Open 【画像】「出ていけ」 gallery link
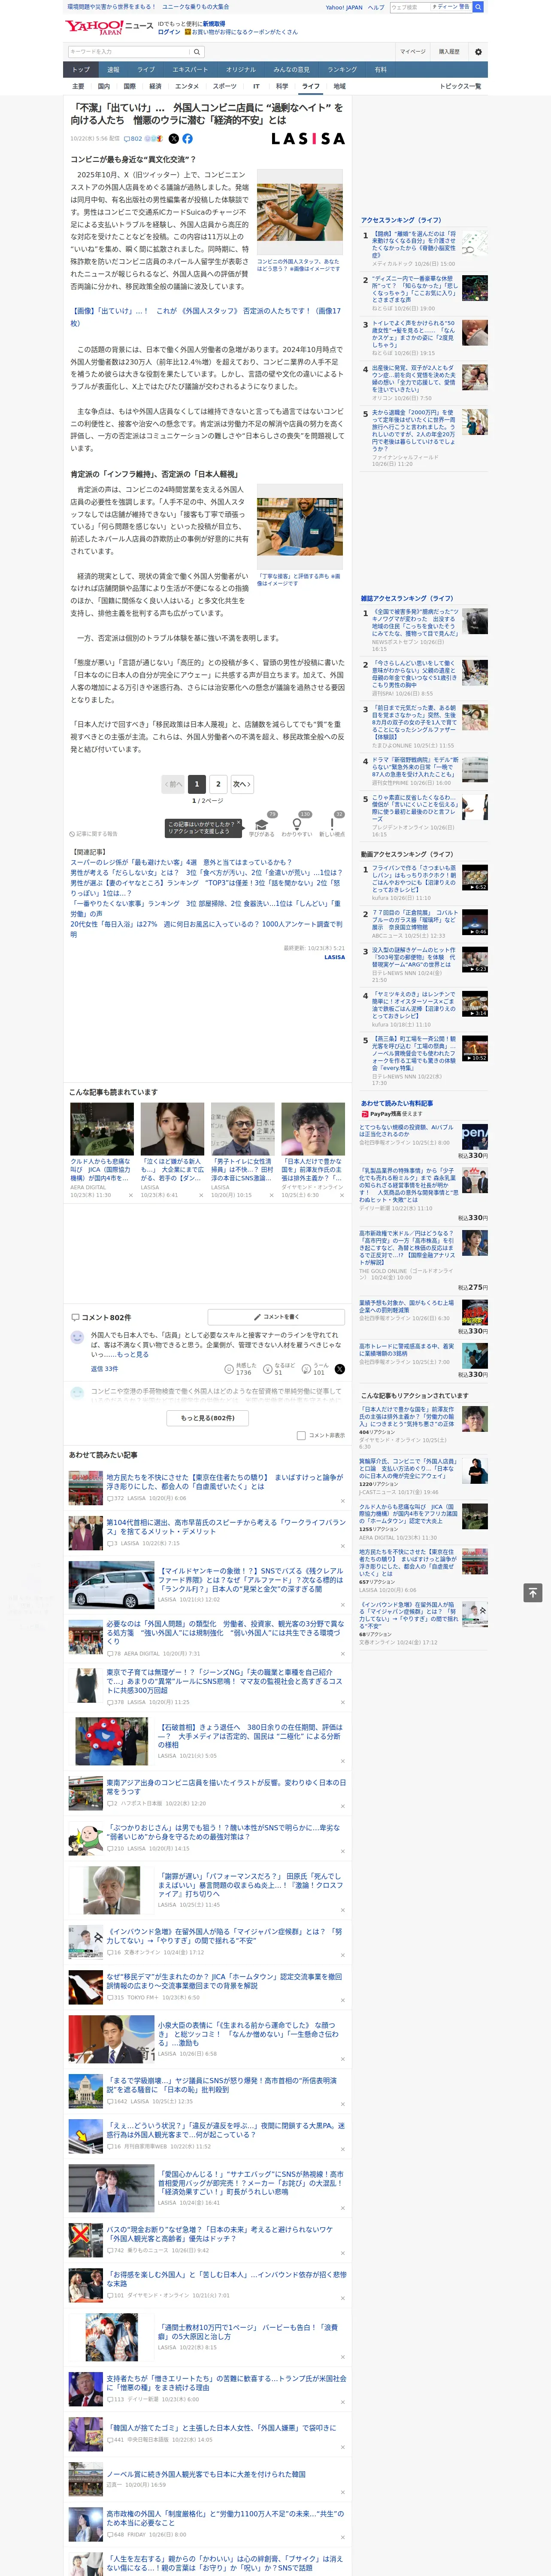Image resolution: width=551 pixels, height=2576 pixels. 205,317
